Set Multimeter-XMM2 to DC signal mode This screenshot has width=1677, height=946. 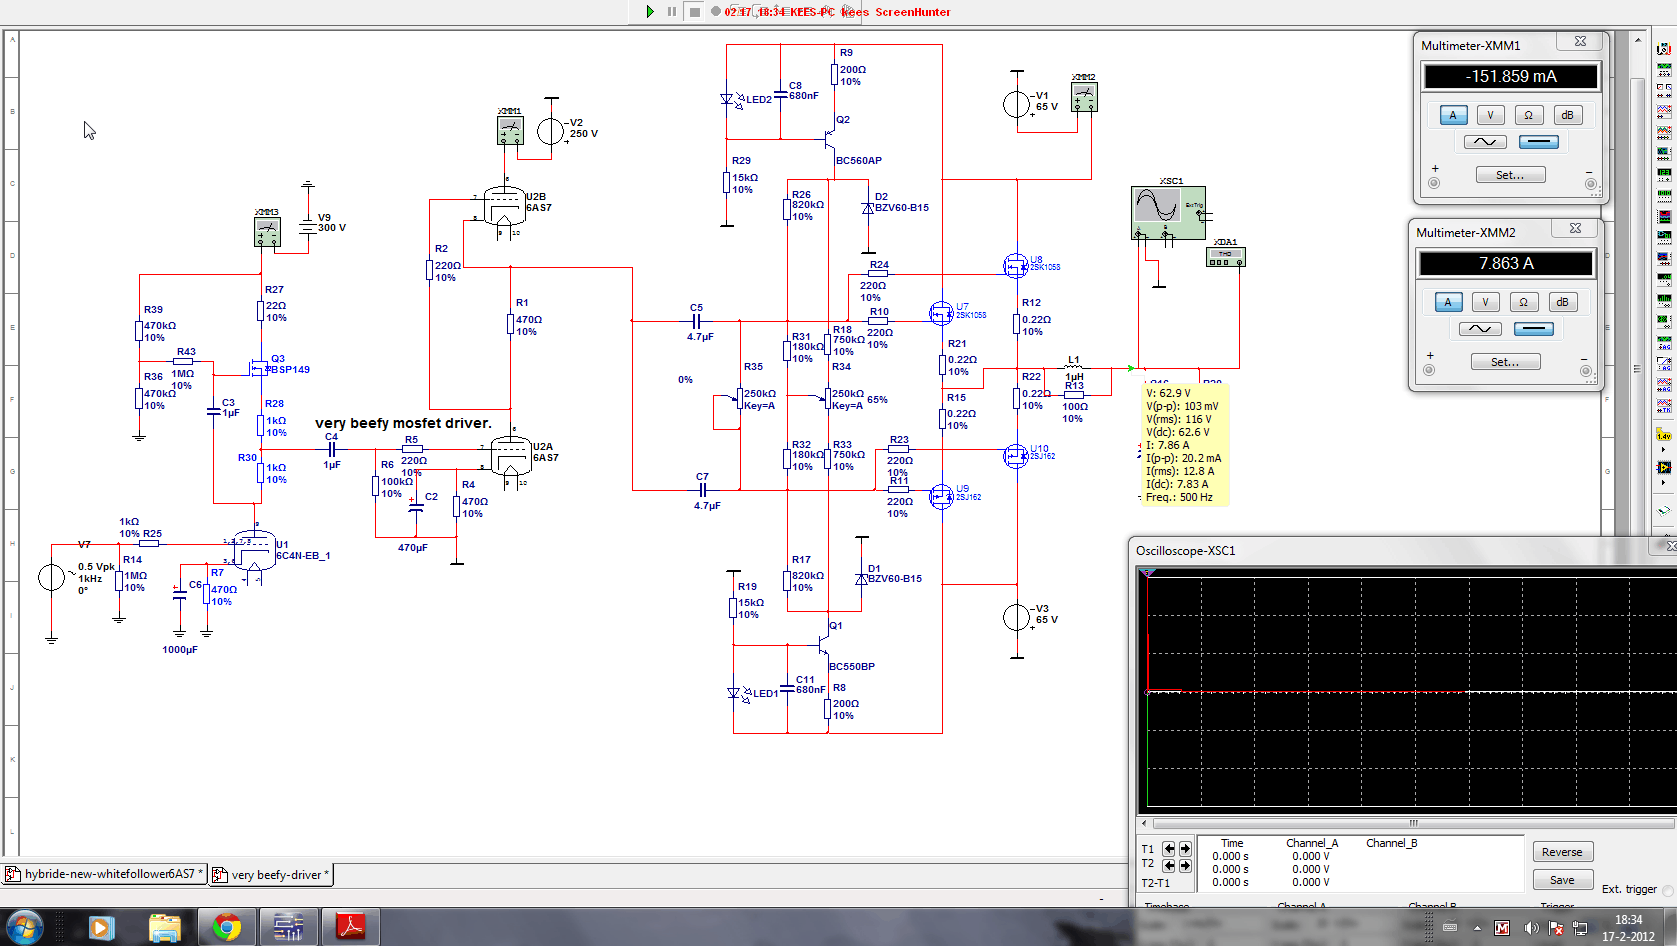point(1534,329)
